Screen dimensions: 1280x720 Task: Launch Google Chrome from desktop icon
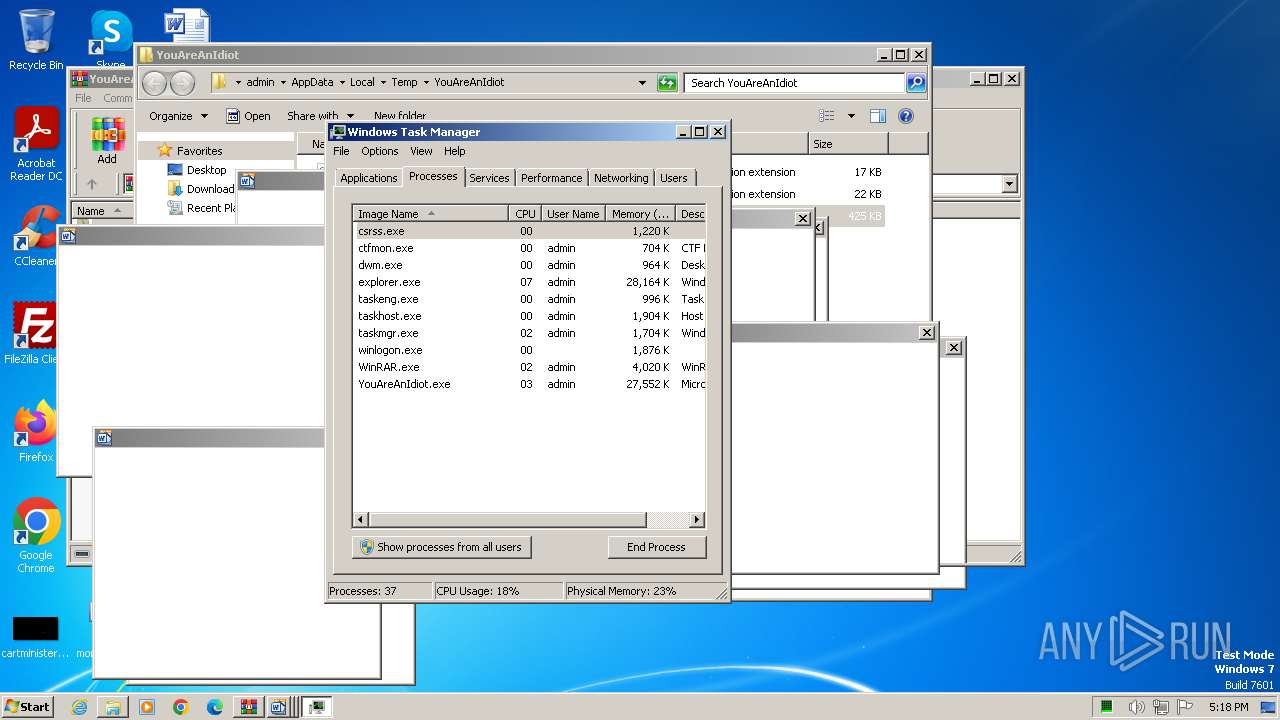36,536
